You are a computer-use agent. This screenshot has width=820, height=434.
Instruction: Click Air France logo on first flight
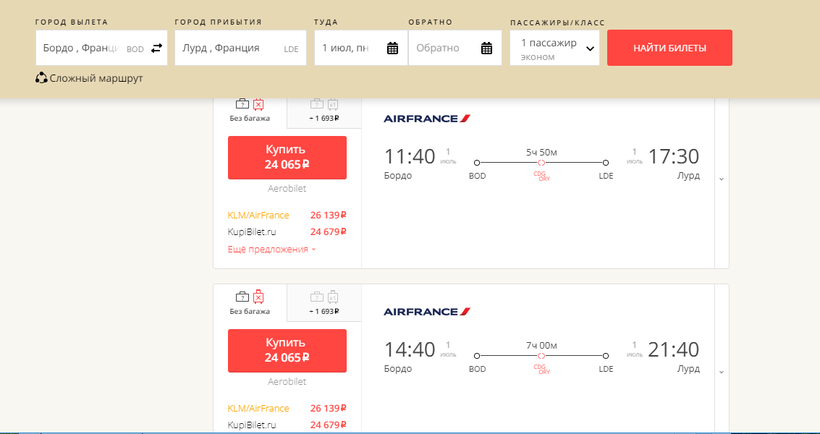(427, 118)
